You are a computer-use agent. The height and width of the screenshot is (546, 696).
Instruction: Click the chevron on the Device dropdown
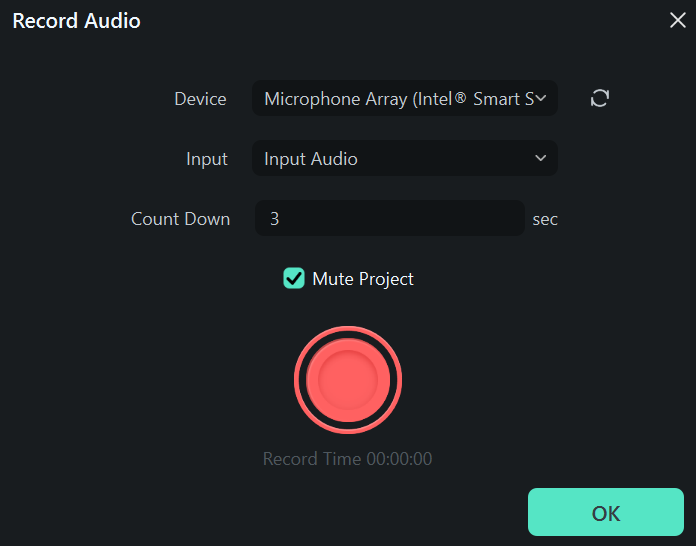(541, 98)
